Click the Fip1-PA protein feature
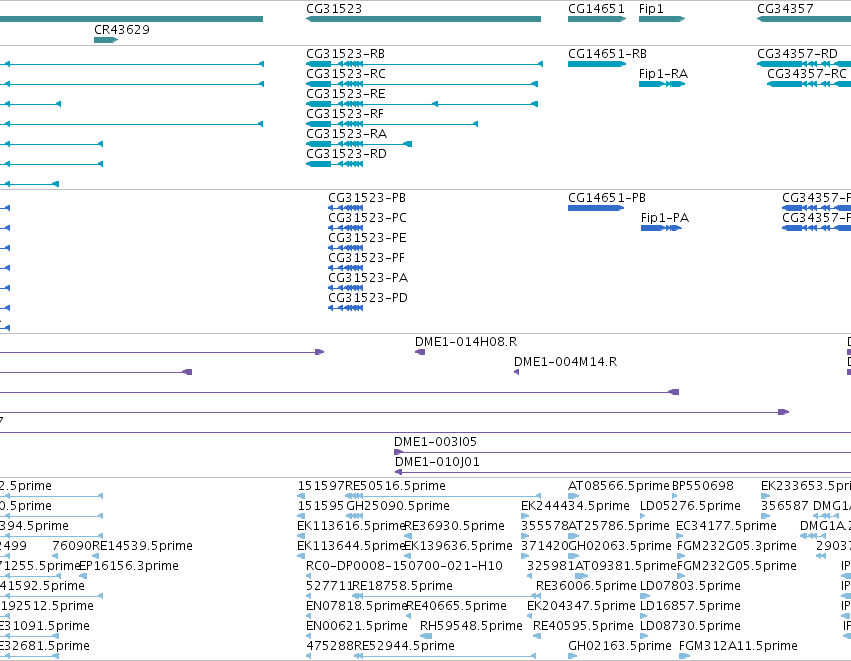This screenshot has width=851, height=661. (x=661, y=228)
